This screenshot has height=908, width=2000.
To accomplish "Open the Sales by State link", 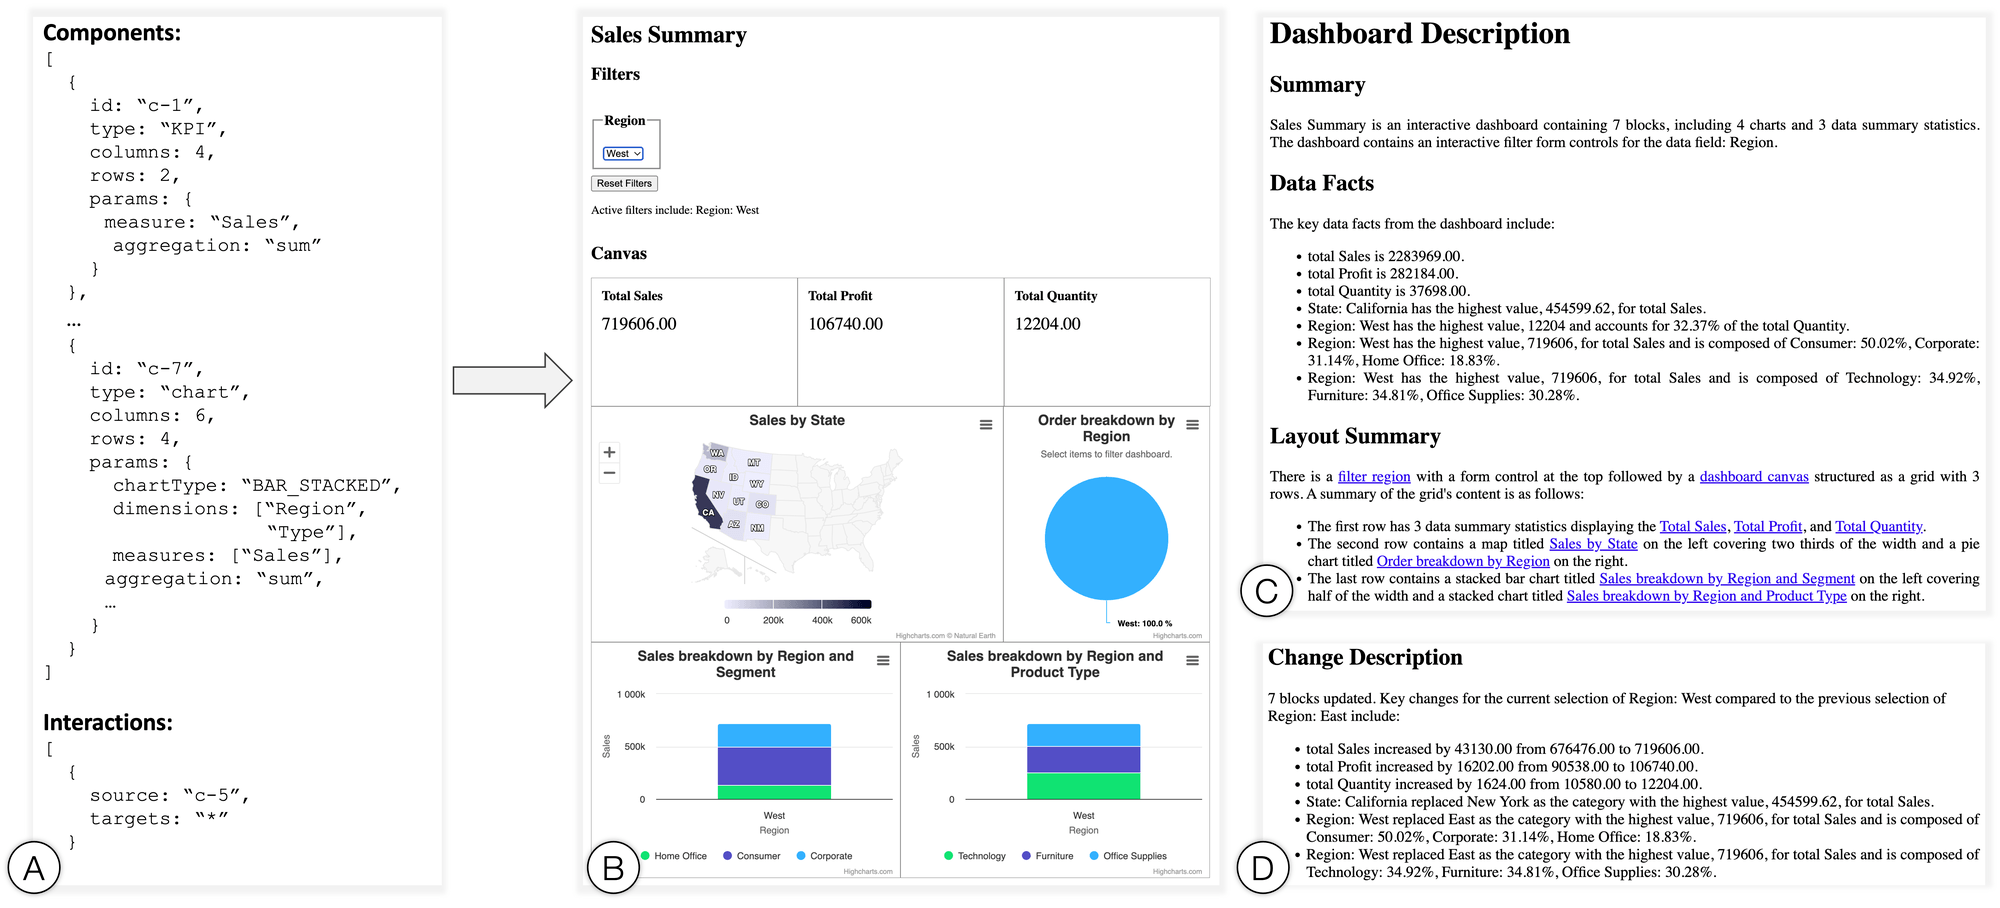I will (x=1593, y=543).
